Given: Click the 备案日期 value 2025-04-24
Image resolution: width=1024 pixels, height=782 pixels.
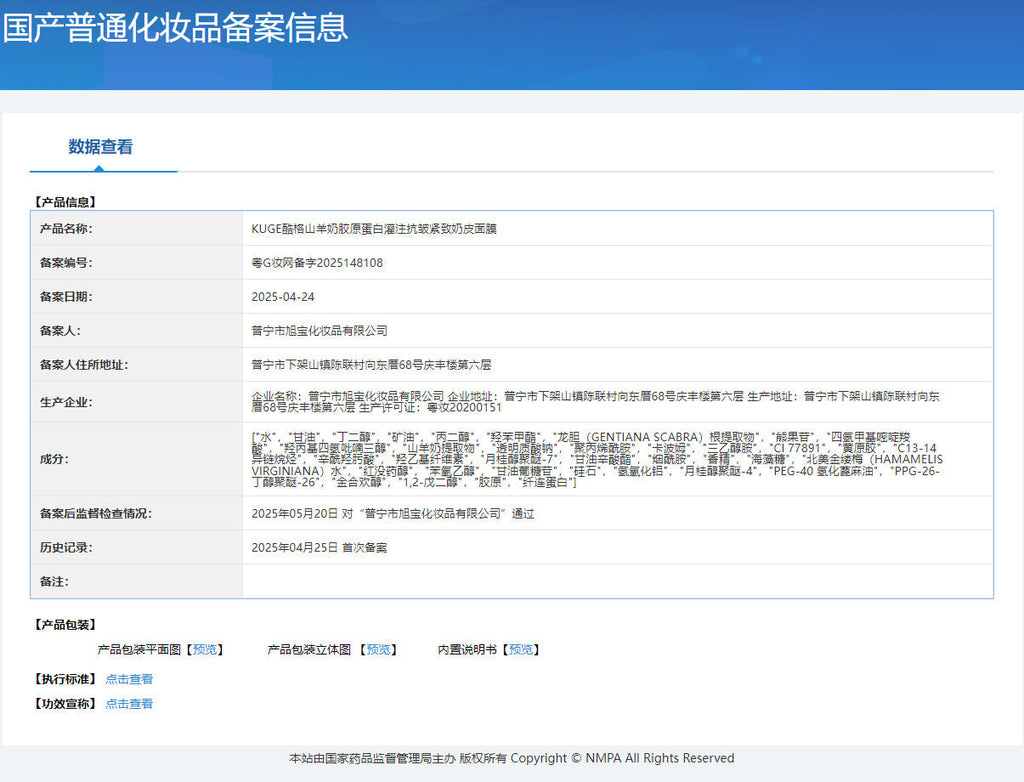Looking at the screenshot, I should point(283,297).
